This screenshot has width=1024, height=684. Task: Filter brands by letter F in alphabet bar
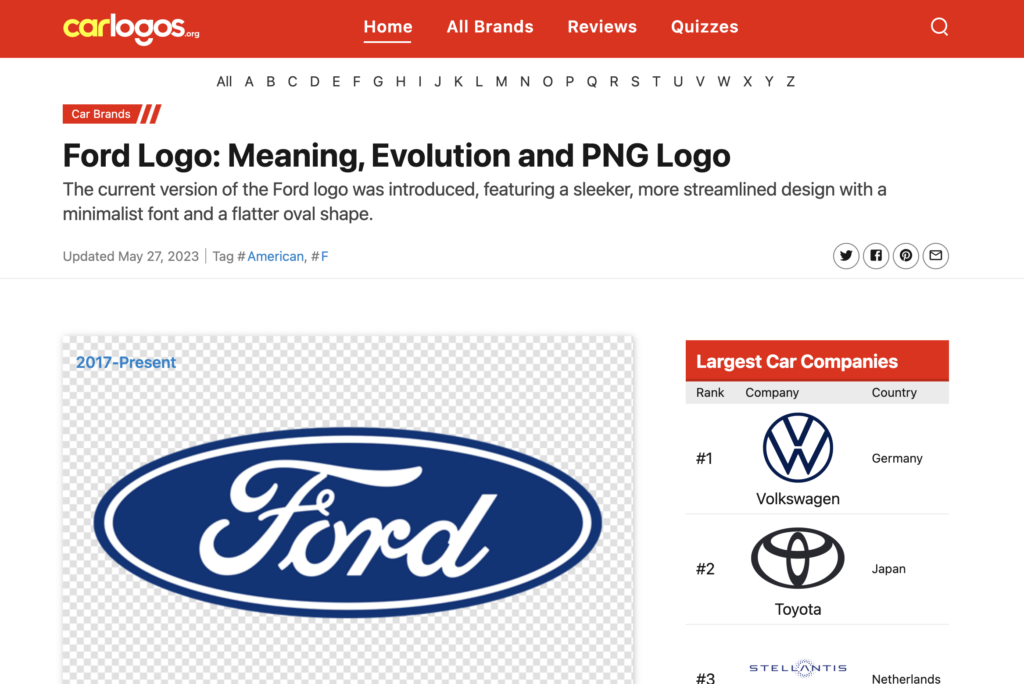357,82
